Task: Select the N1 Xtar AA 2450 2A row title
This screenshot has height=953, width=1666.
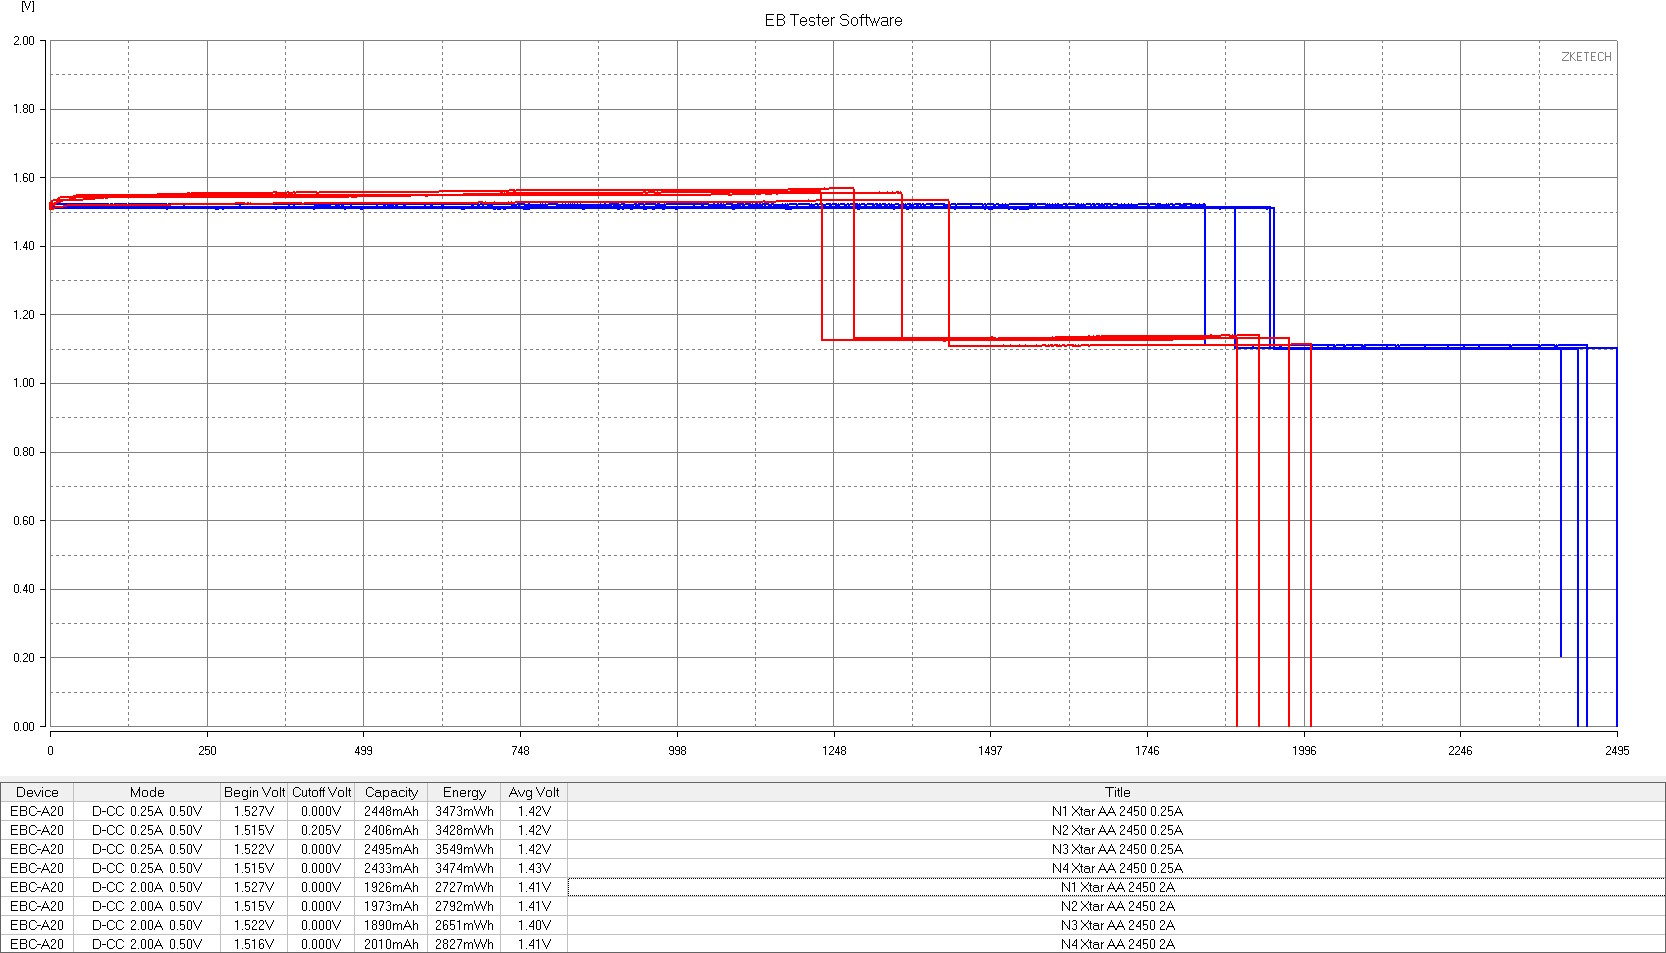Action: (1117, 887)
